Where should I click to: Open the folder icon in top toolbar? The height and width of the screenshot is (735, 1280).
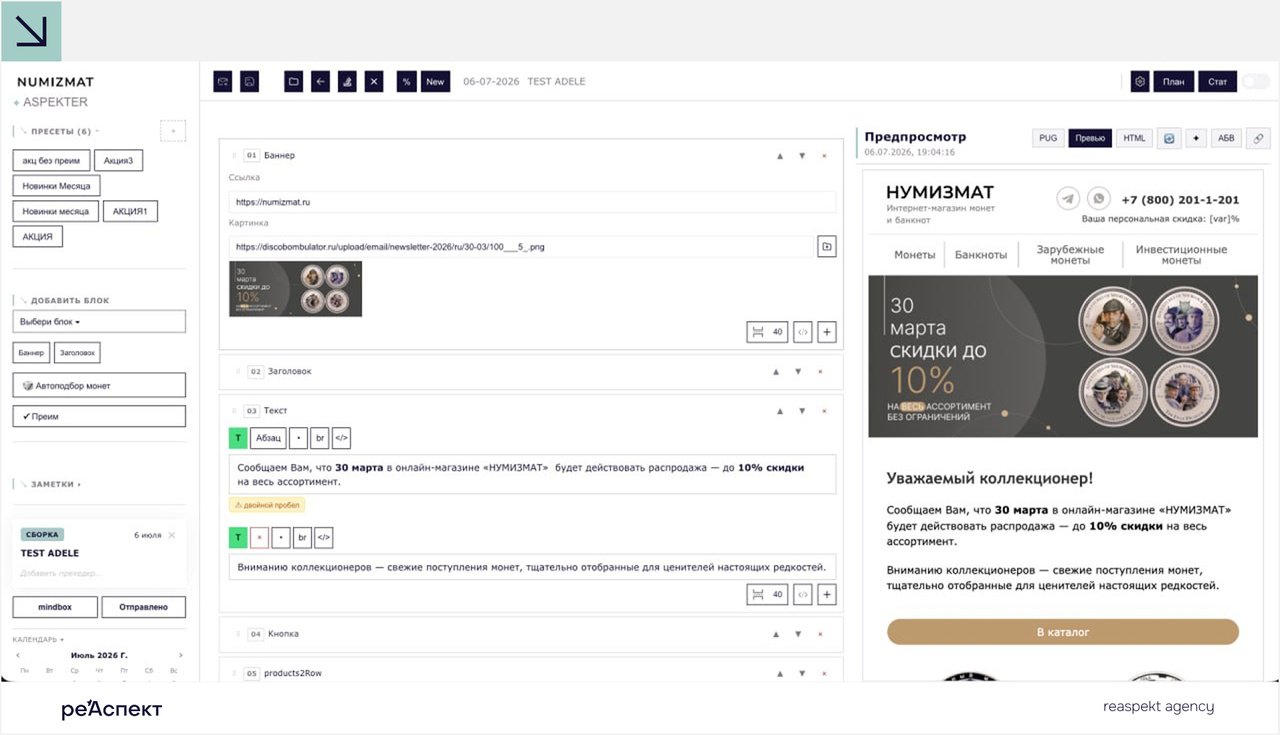point(293,82)
